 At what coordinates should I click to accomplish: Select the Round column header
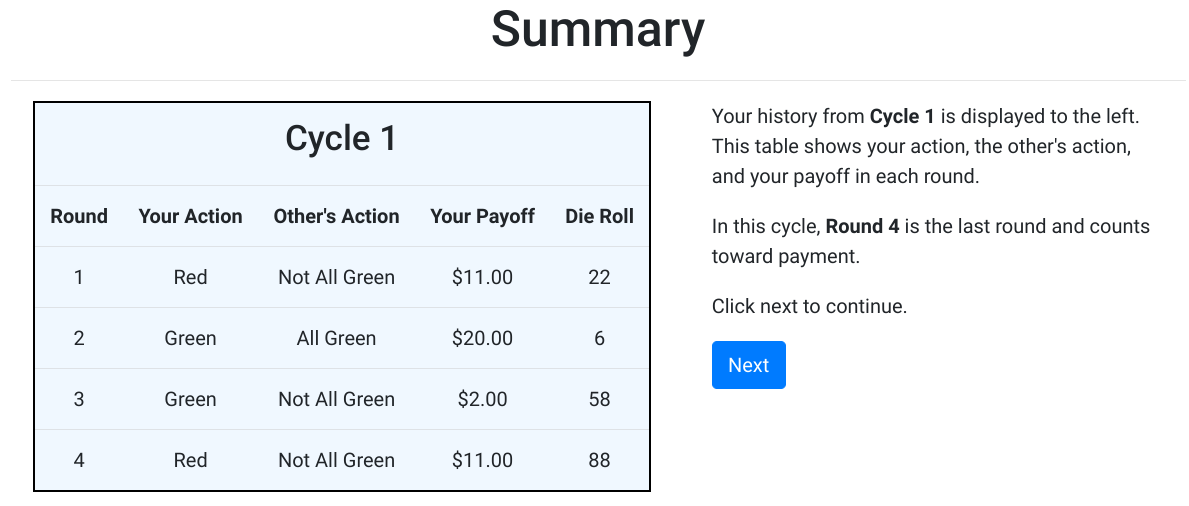(79, 216)
